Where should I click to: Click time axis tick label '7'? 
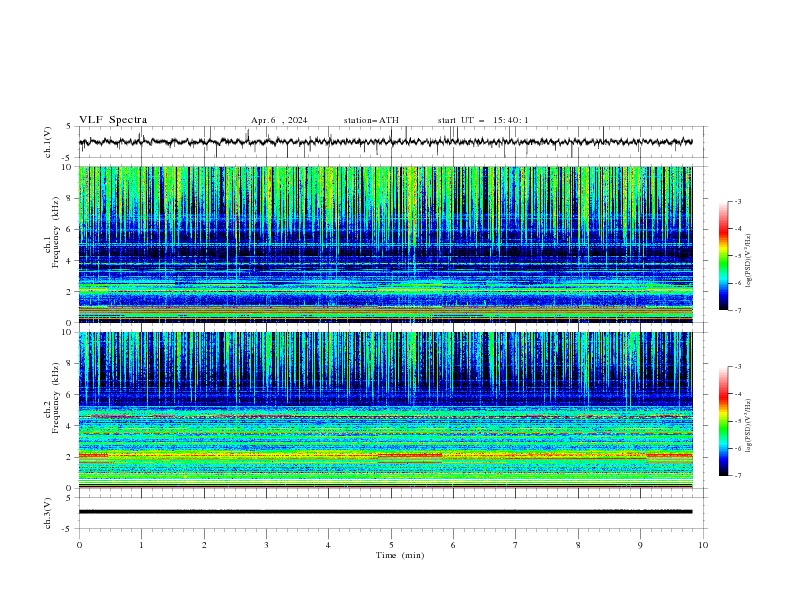516,545
